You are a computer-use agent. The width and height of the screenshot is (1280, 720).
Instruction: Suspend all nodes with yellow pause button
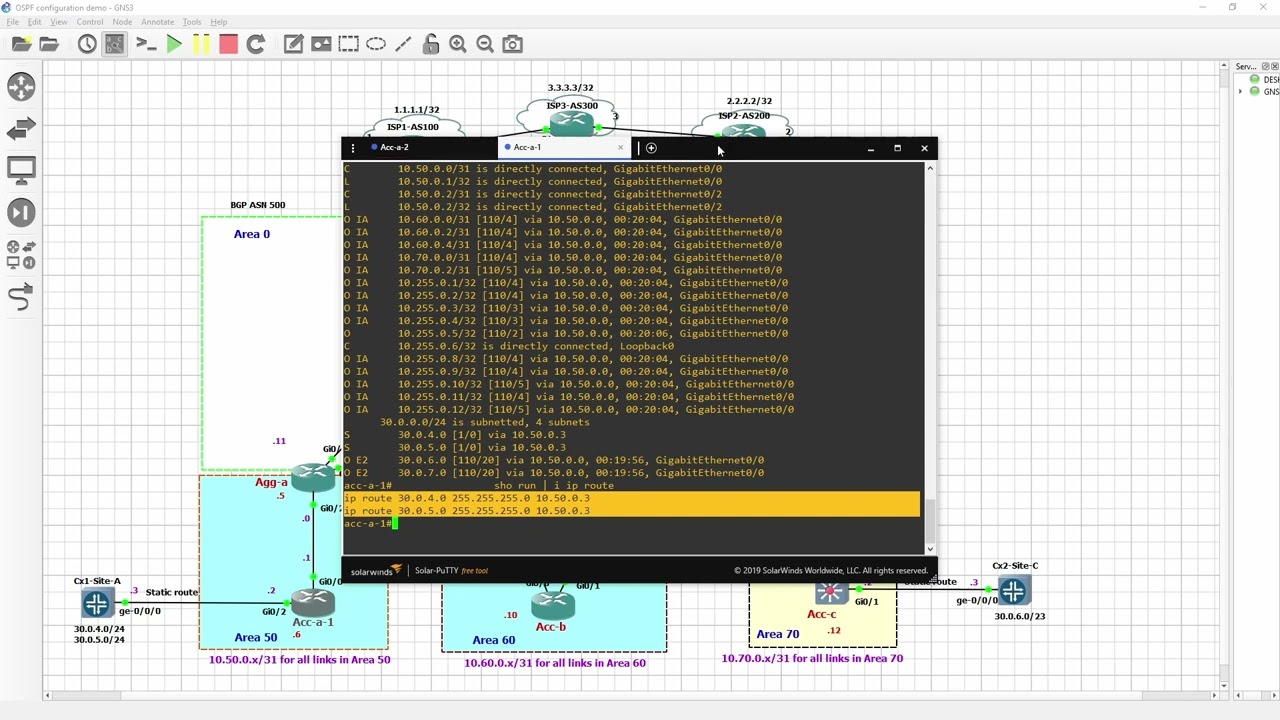coord(201,44)
